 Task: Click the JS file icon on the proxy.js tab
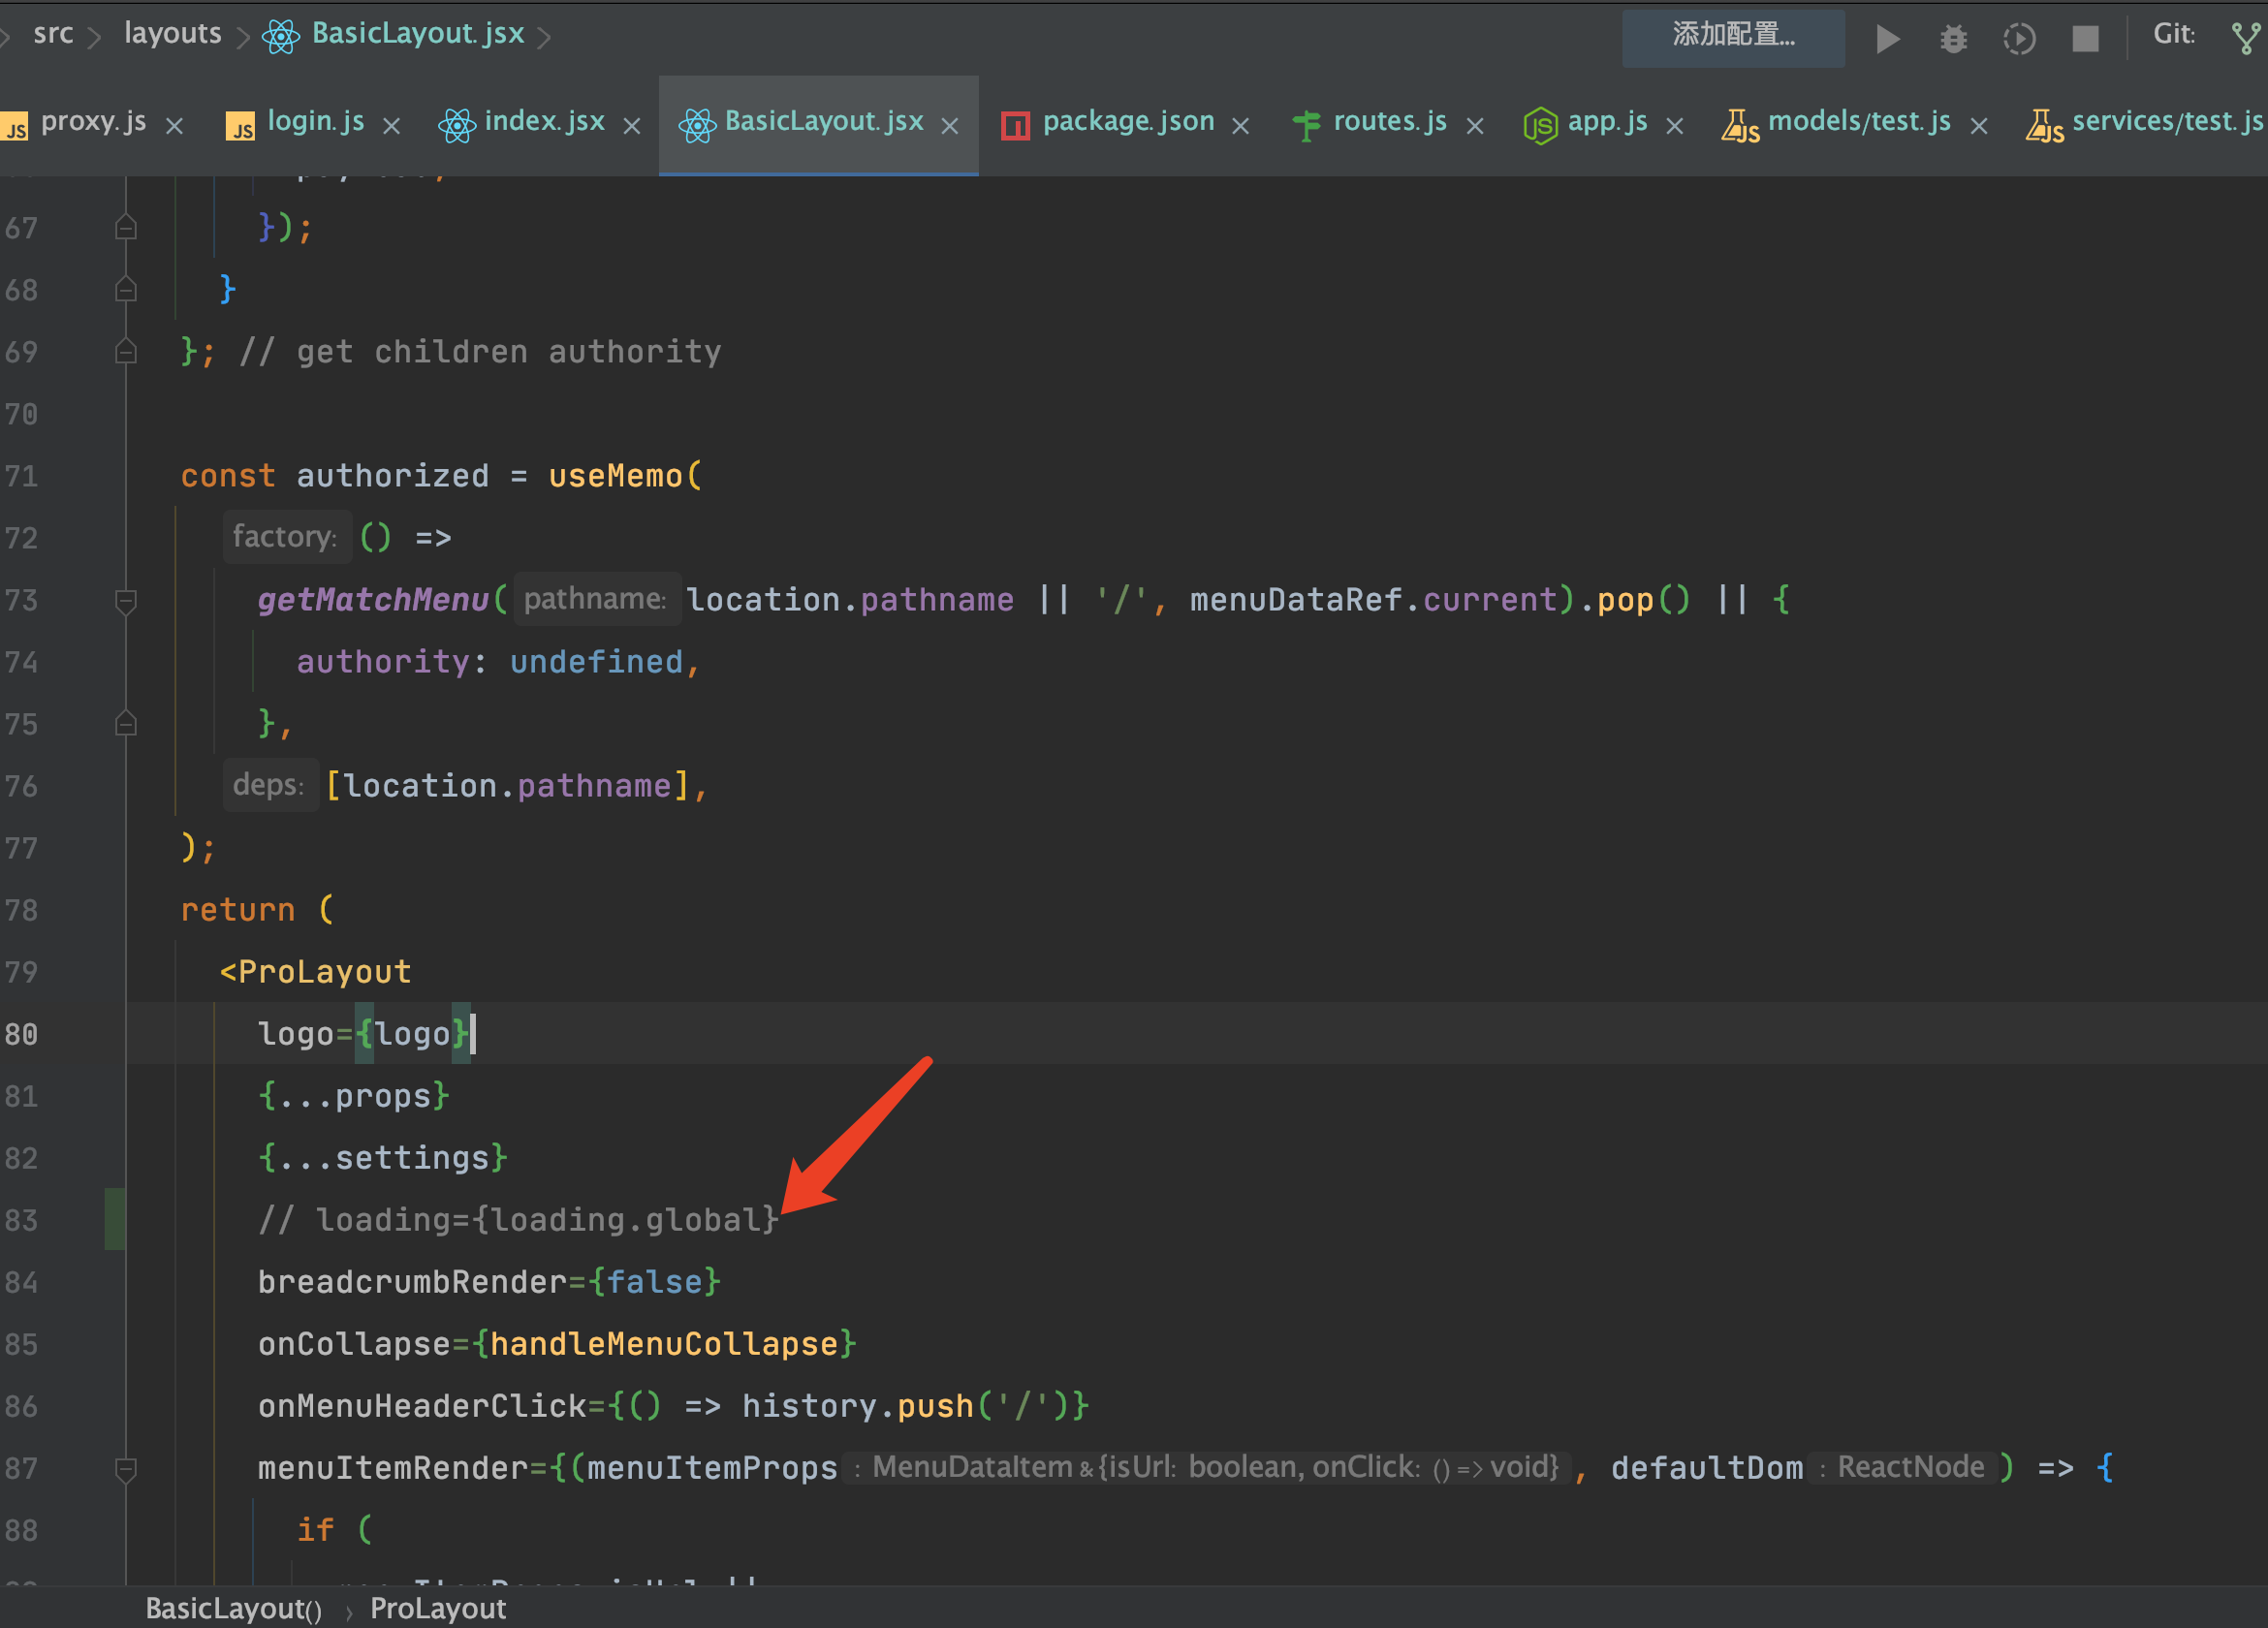[16, 124]
